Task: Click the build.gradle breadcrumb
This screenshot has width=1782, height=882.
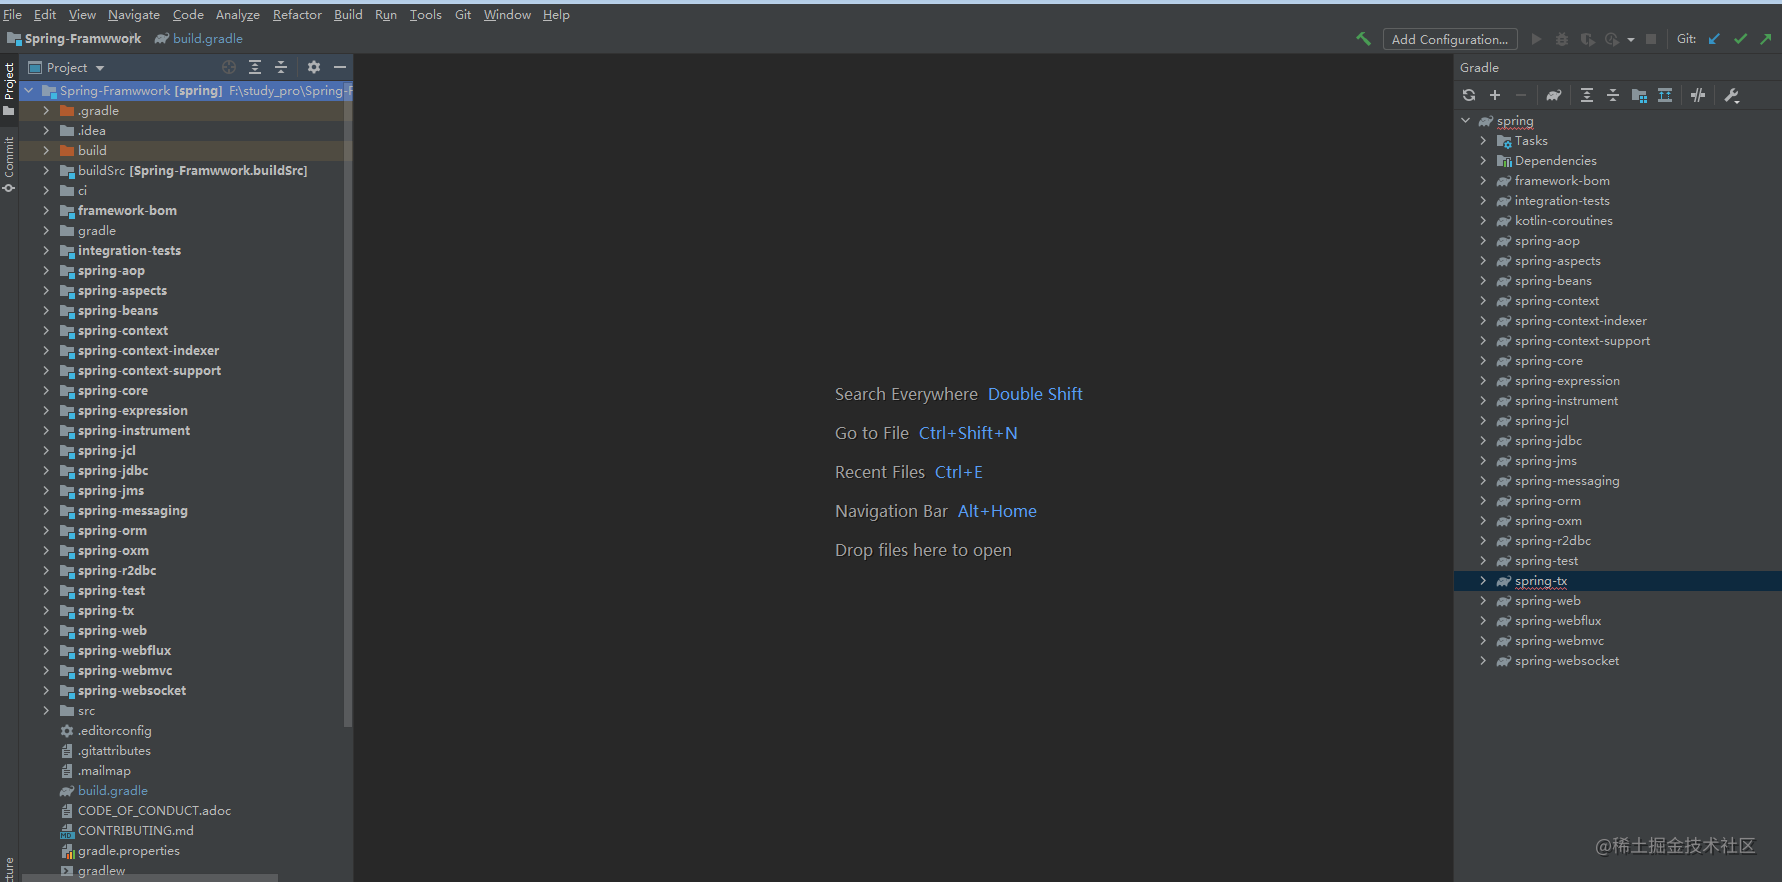Action: pyautogui.click(x=200, y=38)
